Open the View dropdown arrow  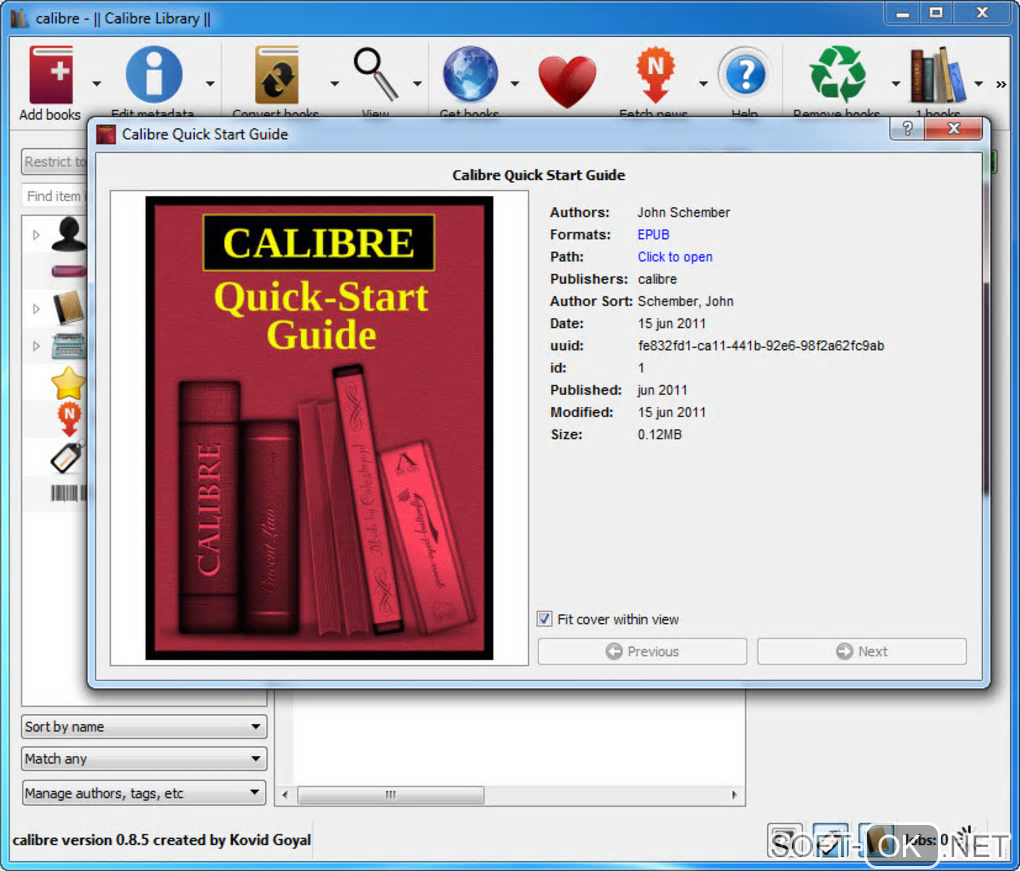pyautogui.click(x=417, y=83)
